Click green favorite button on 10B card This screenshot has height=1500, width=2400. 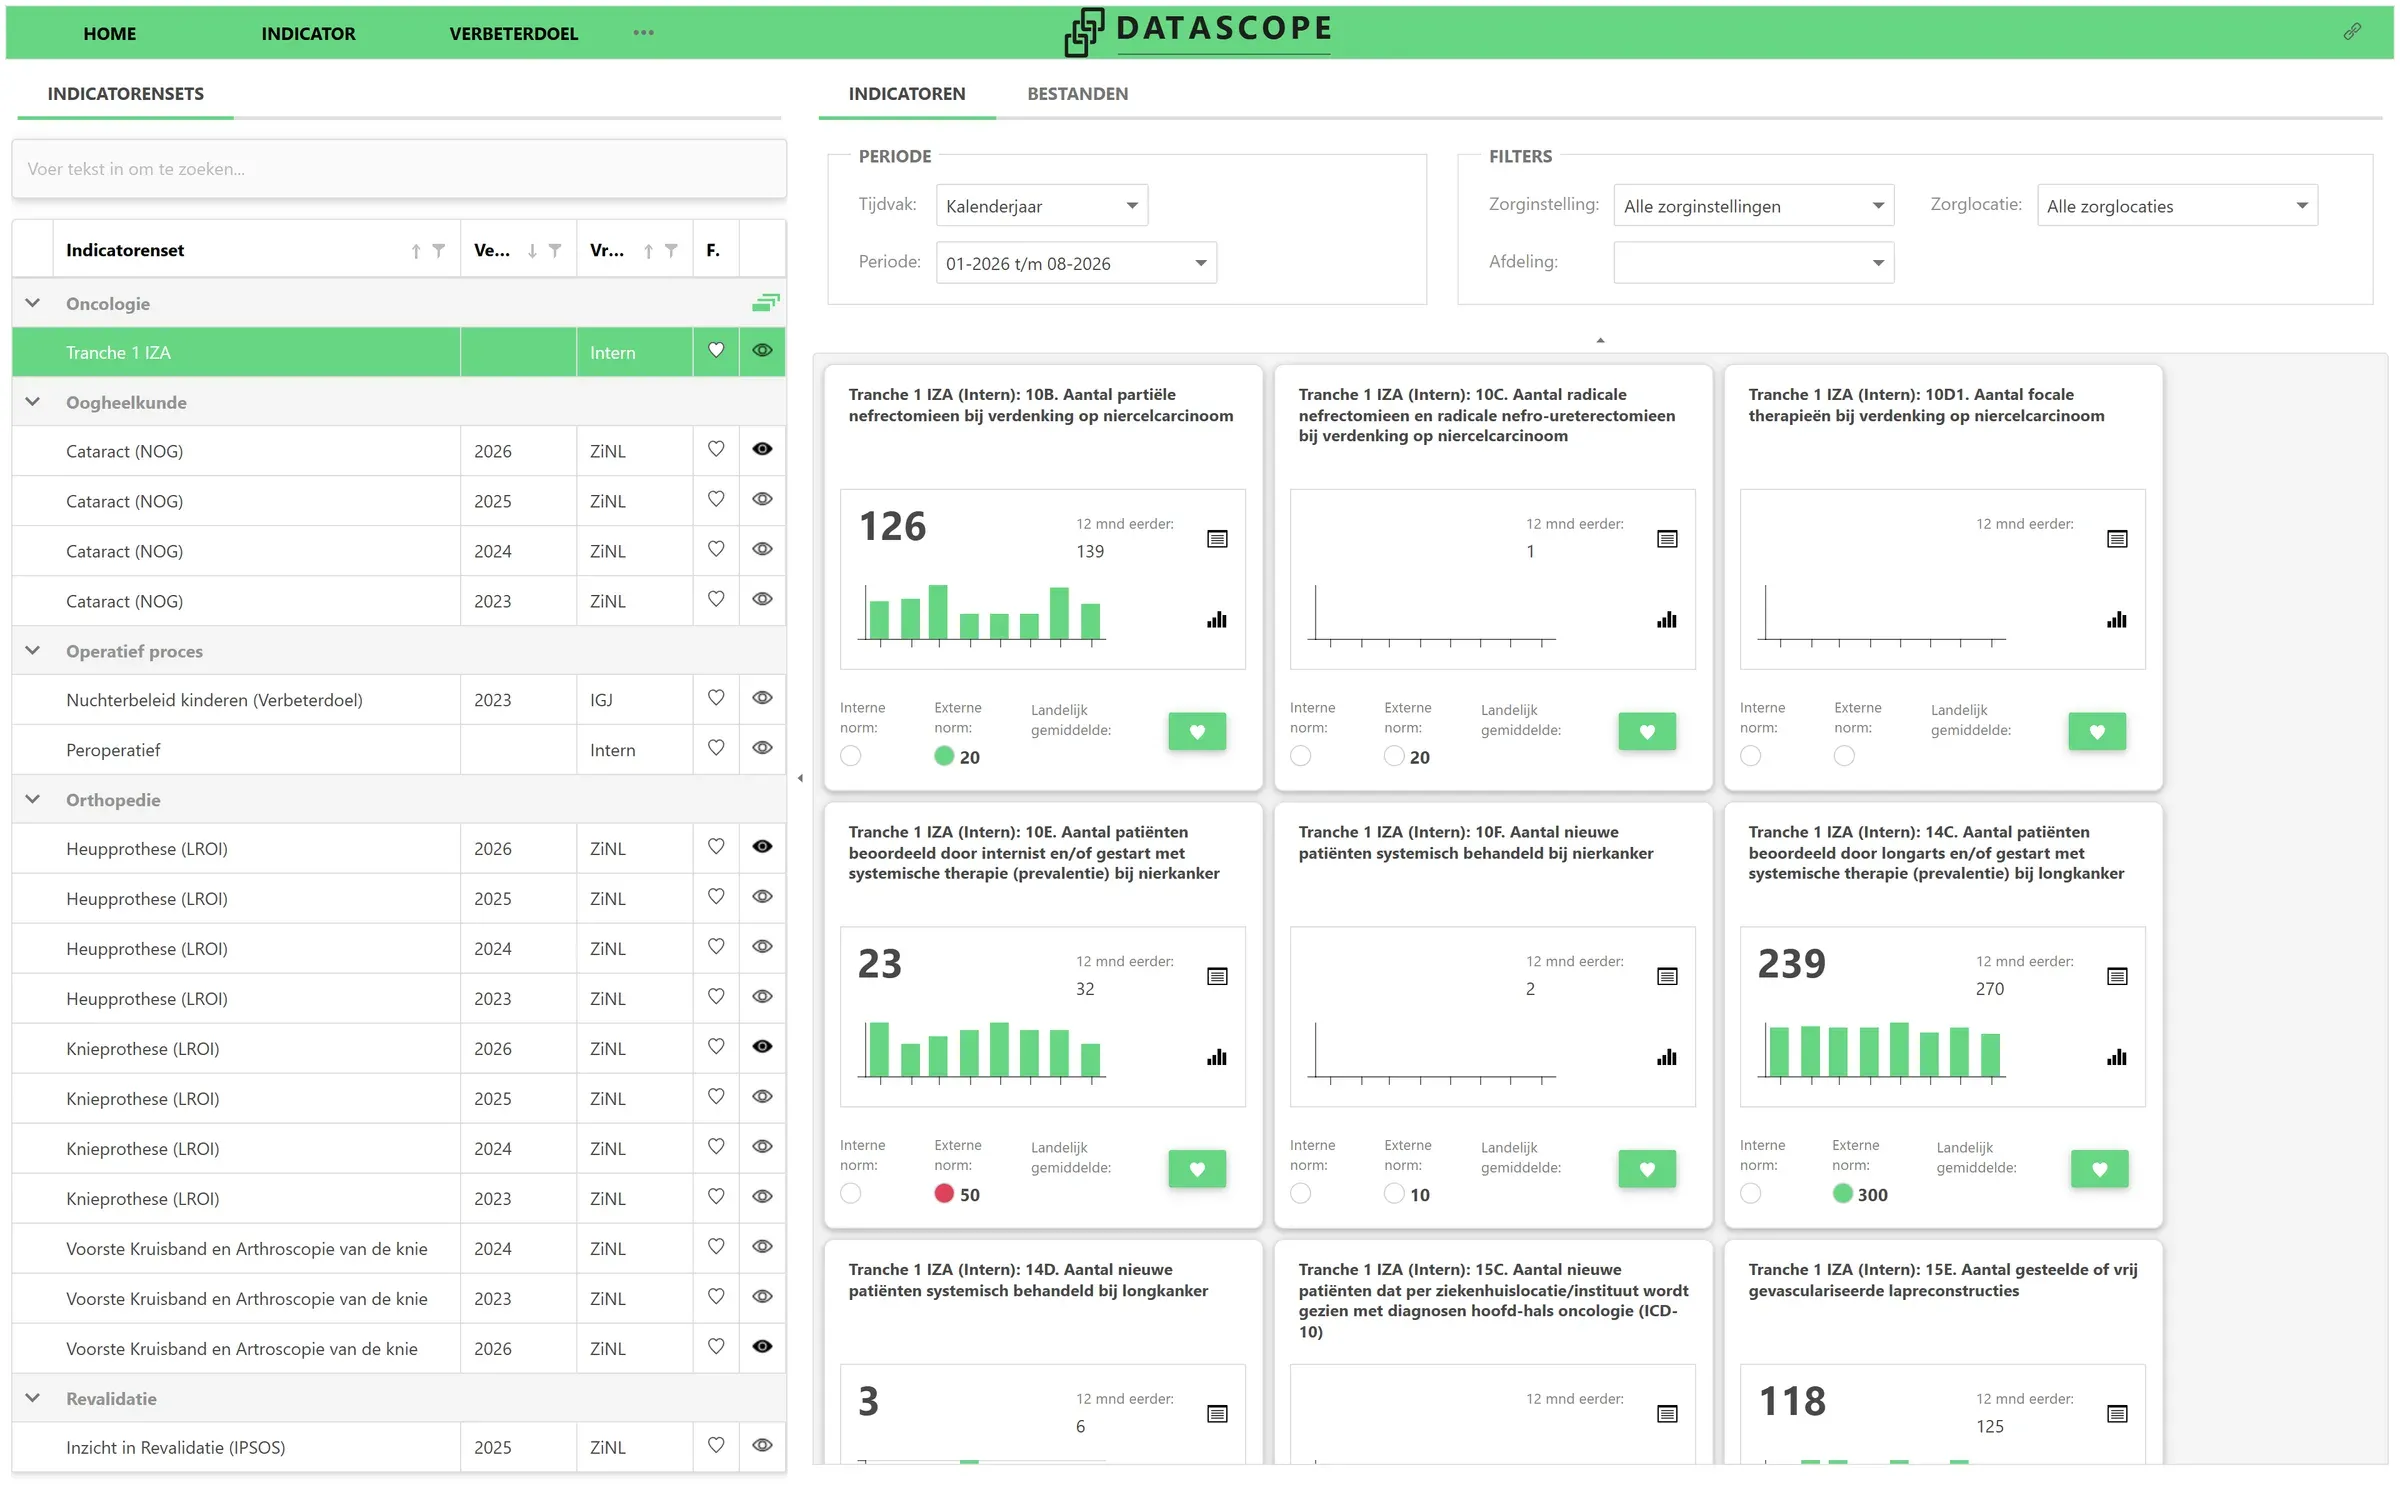1197,732
